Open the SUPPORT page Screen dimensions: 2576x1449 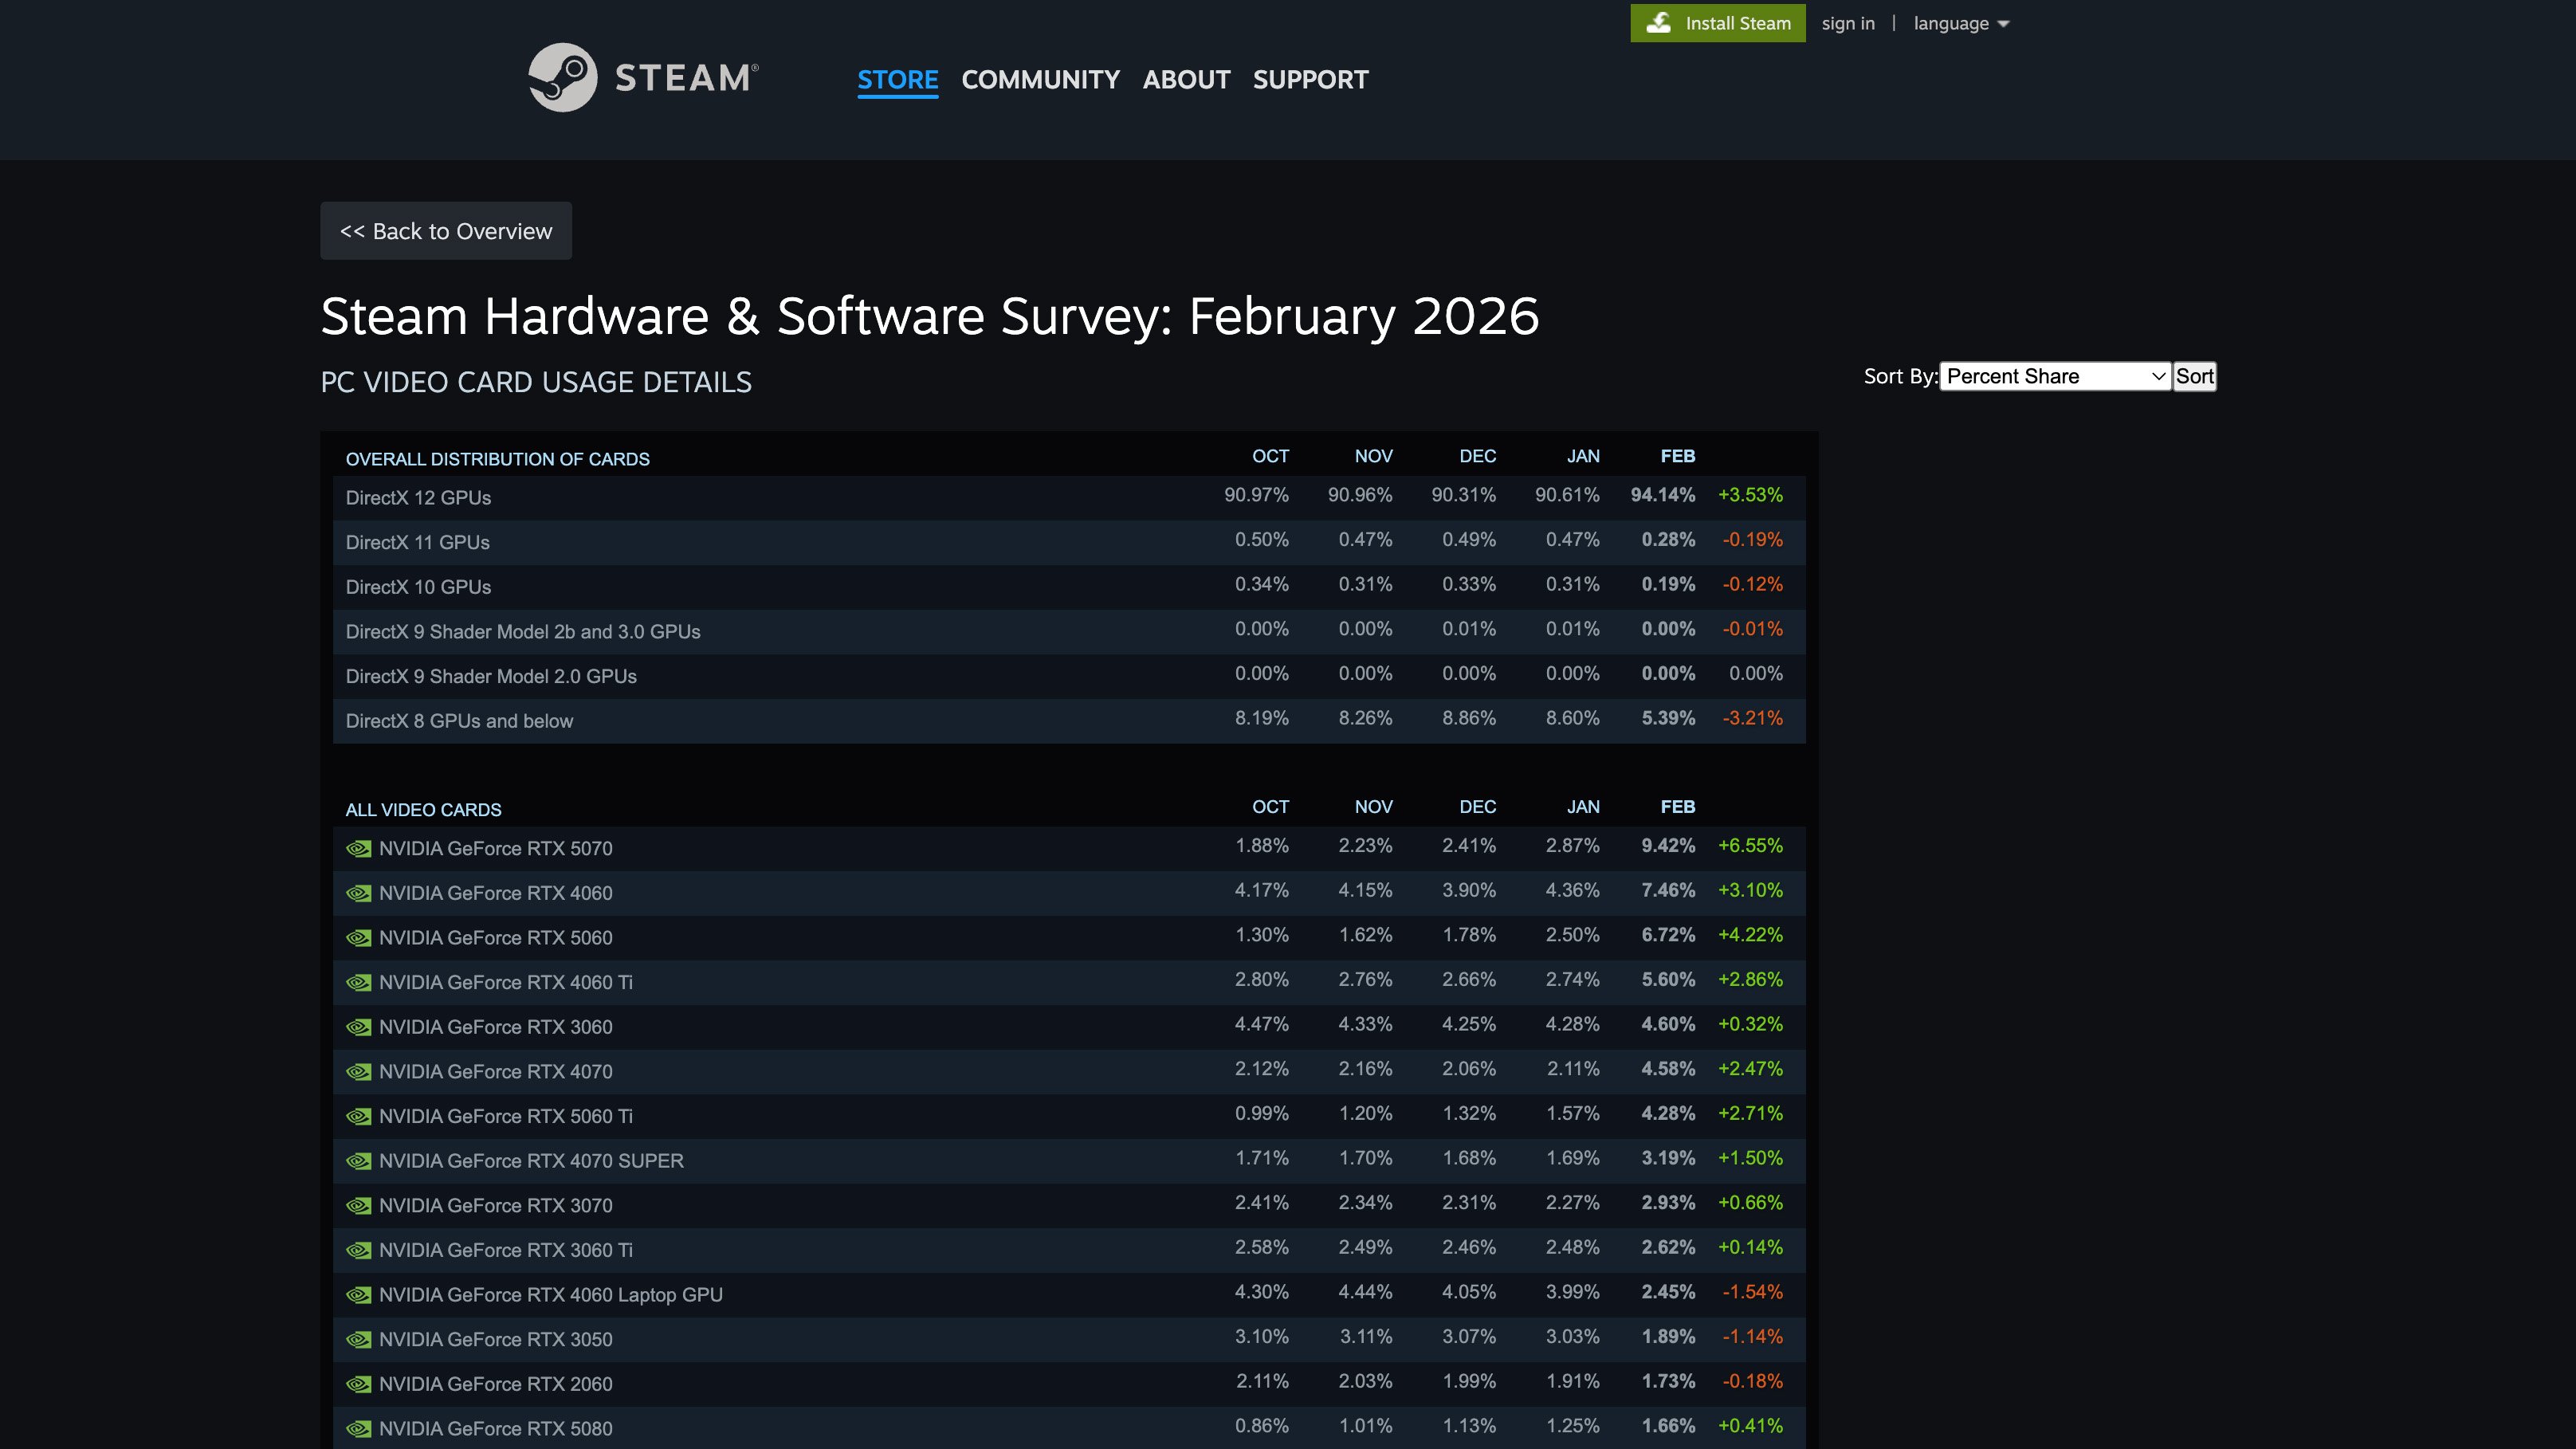click(1311, 80)
